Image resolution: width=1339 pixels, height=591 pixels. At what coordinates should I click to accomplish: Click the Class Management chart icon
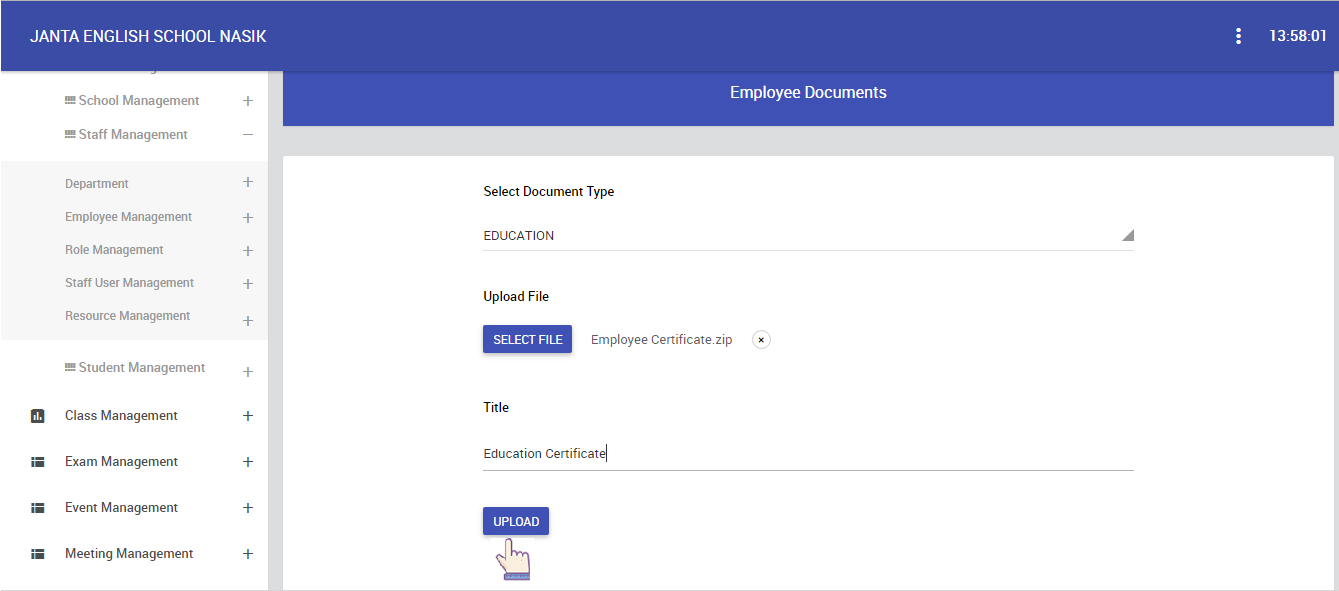click(x=38, y=416)
